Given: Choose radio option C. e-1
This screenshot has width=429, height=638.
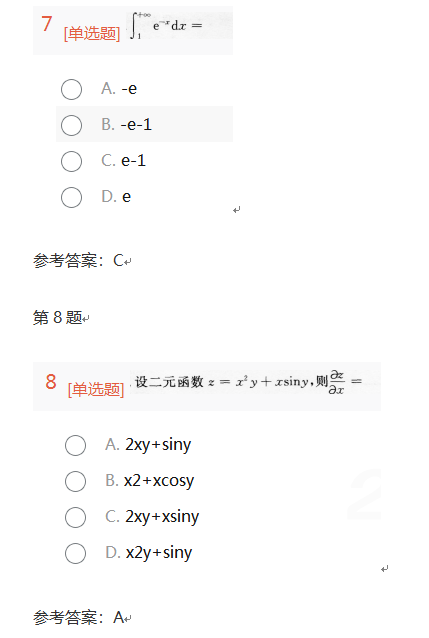Looking at the screenshot, I should (71, 161).
